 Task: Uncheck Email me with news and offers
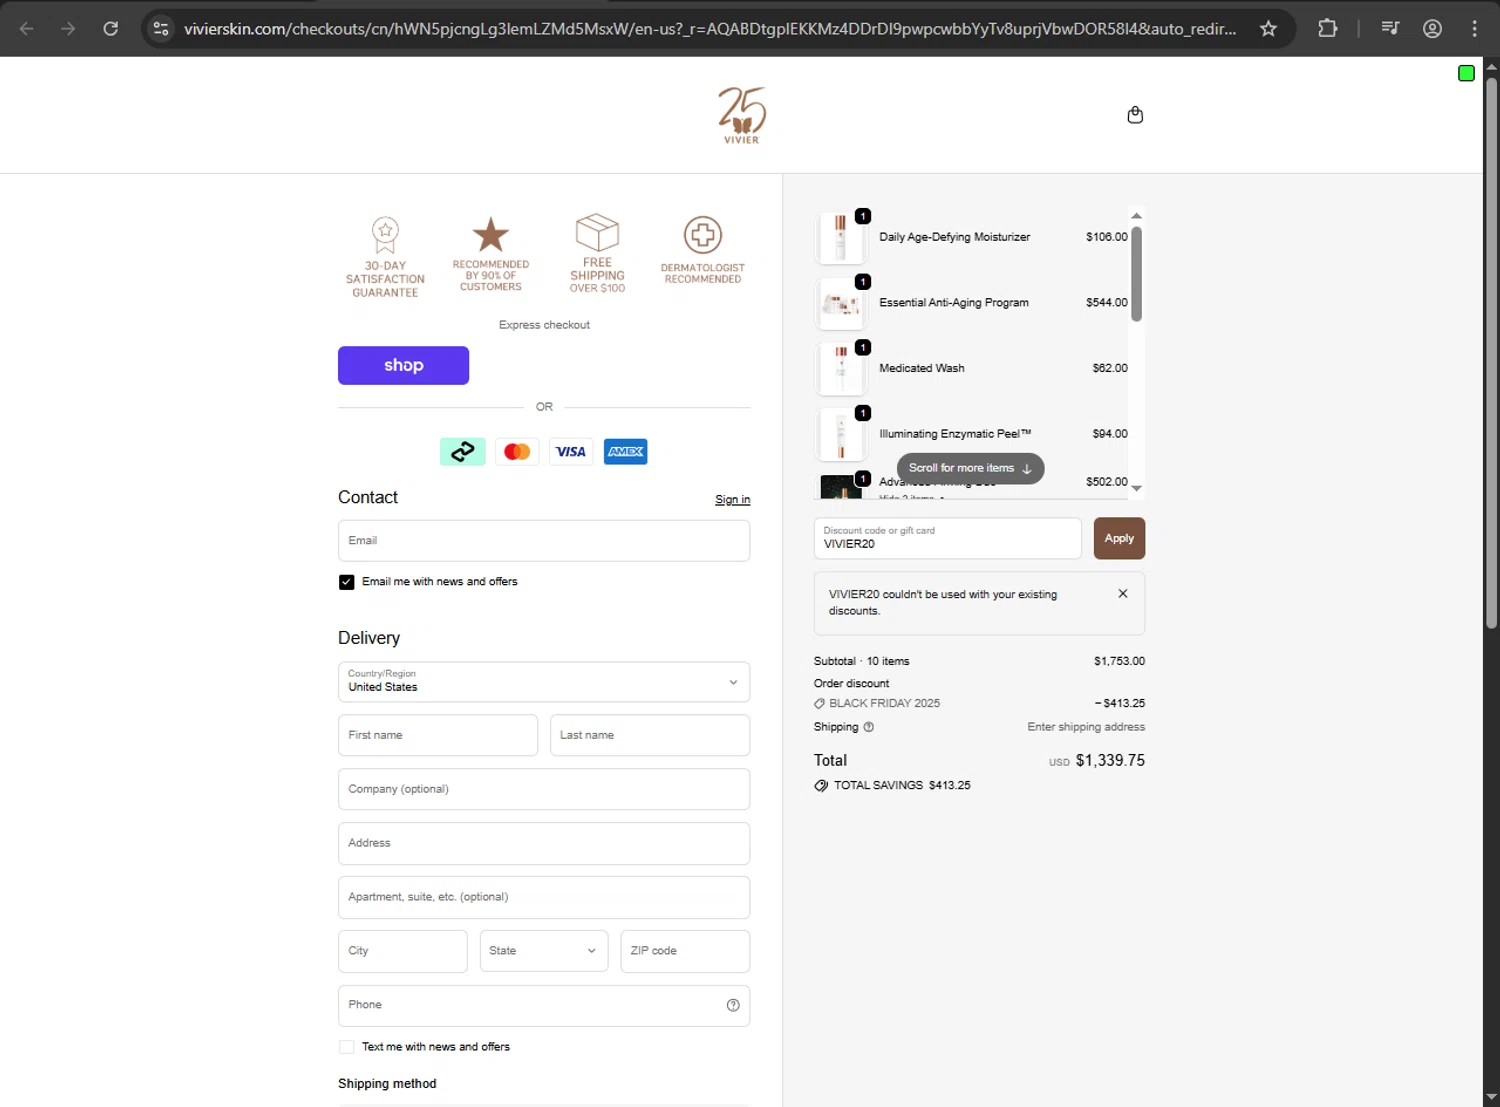point(347,582)
